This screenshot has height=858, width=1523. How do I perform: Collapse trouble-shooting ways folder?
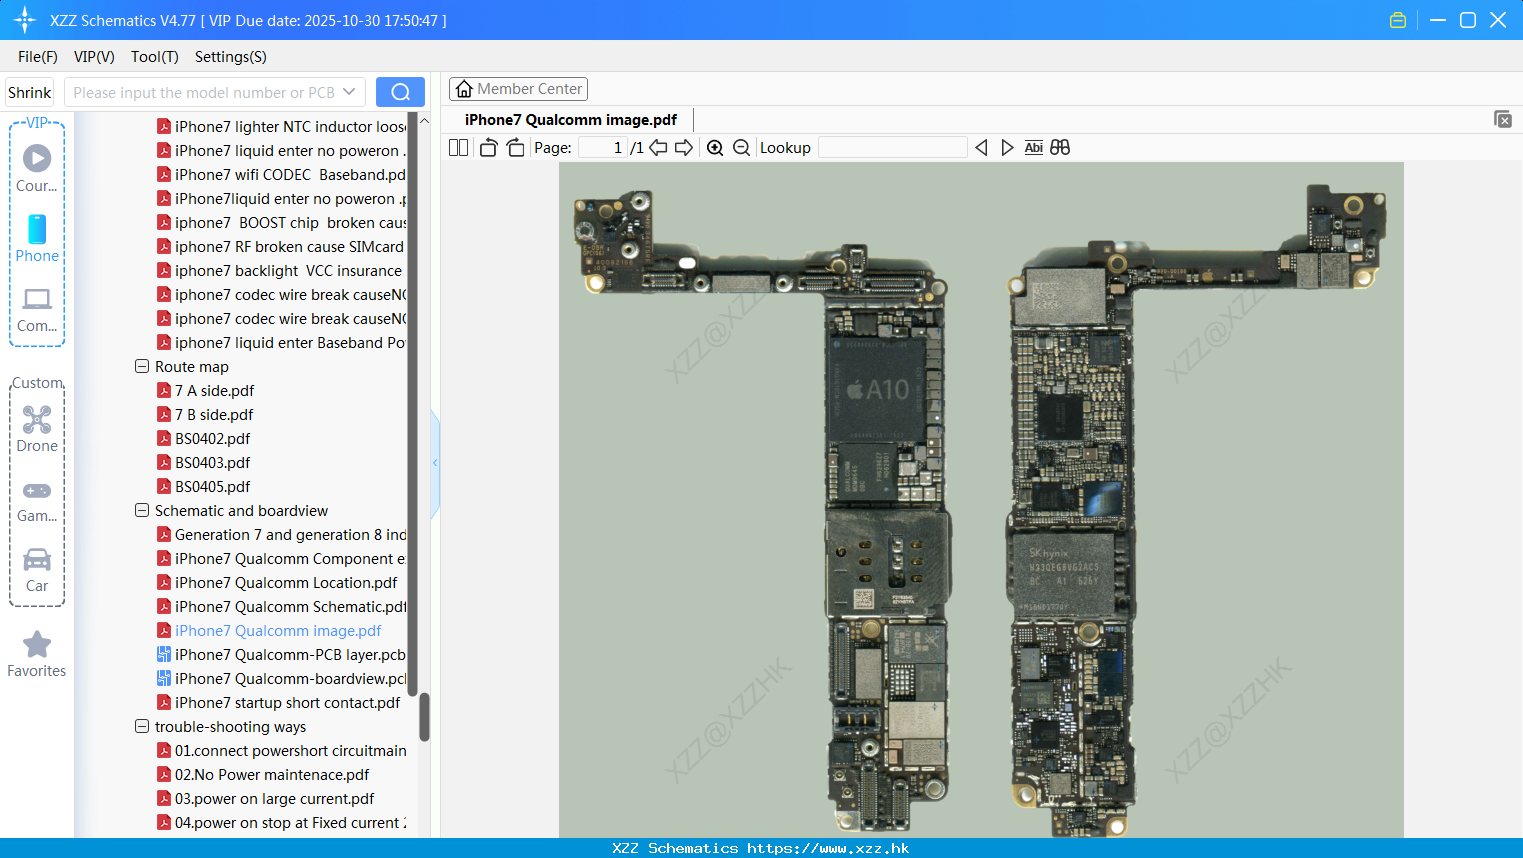click(x=142, y=726)
